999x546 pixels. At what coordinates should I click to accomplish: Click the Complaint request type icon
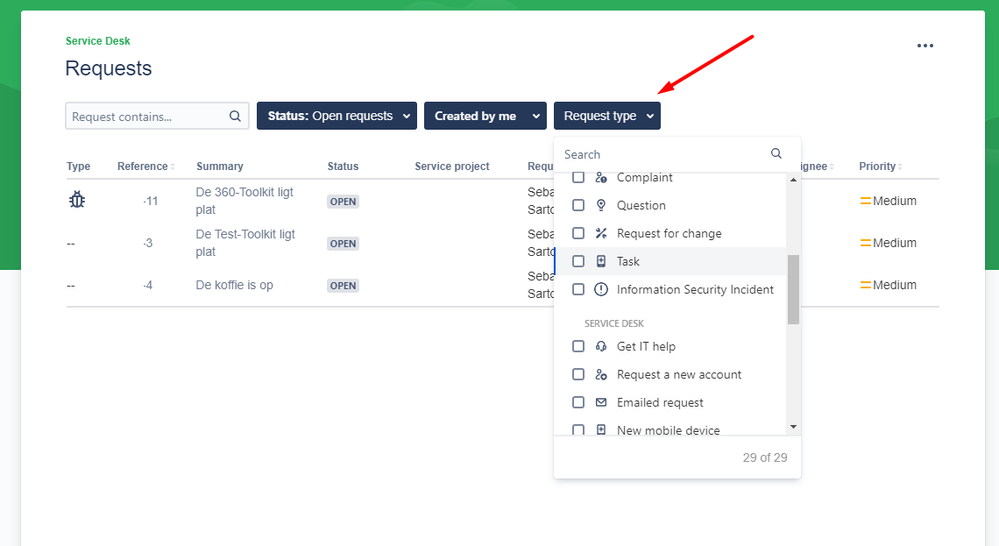(601, 177)
